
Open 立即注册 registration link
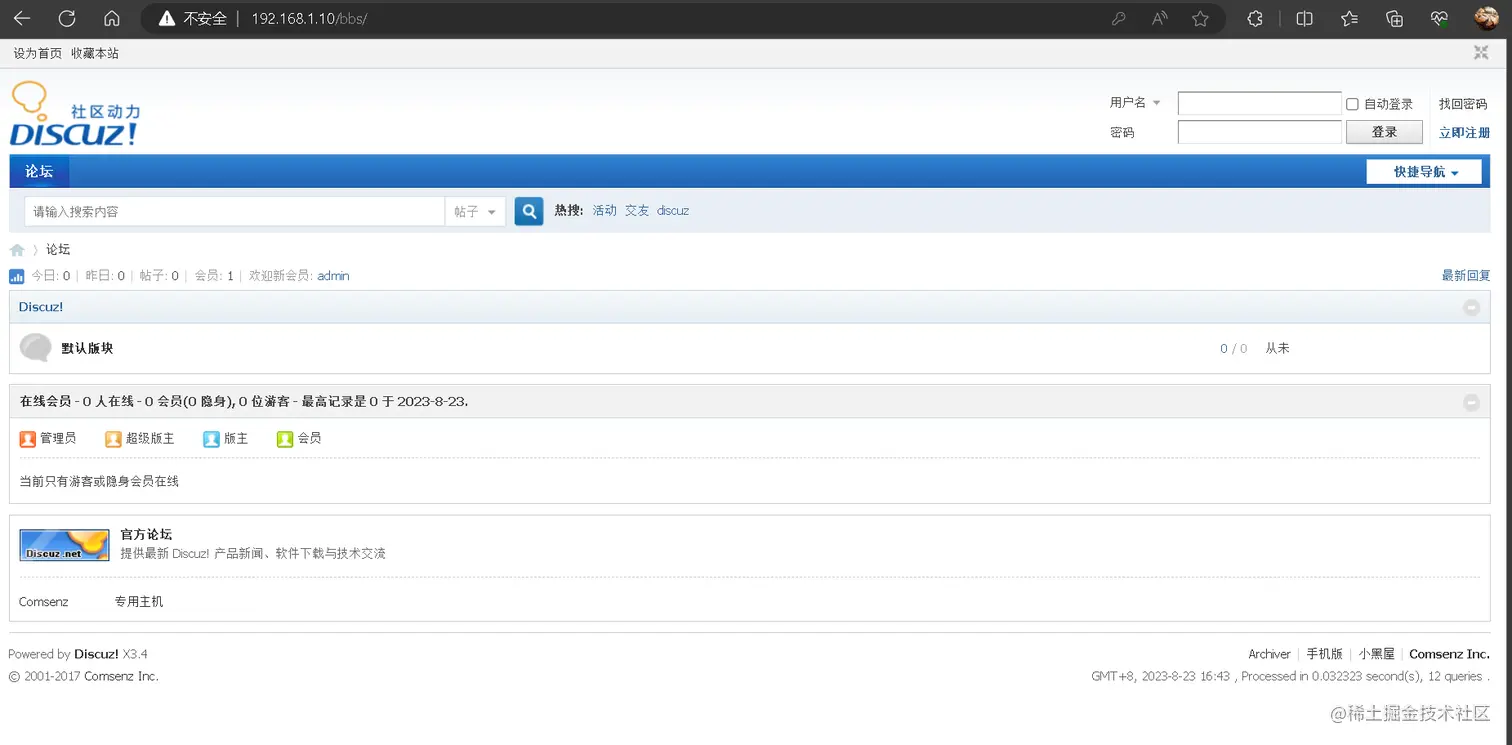coord(1464,133)
